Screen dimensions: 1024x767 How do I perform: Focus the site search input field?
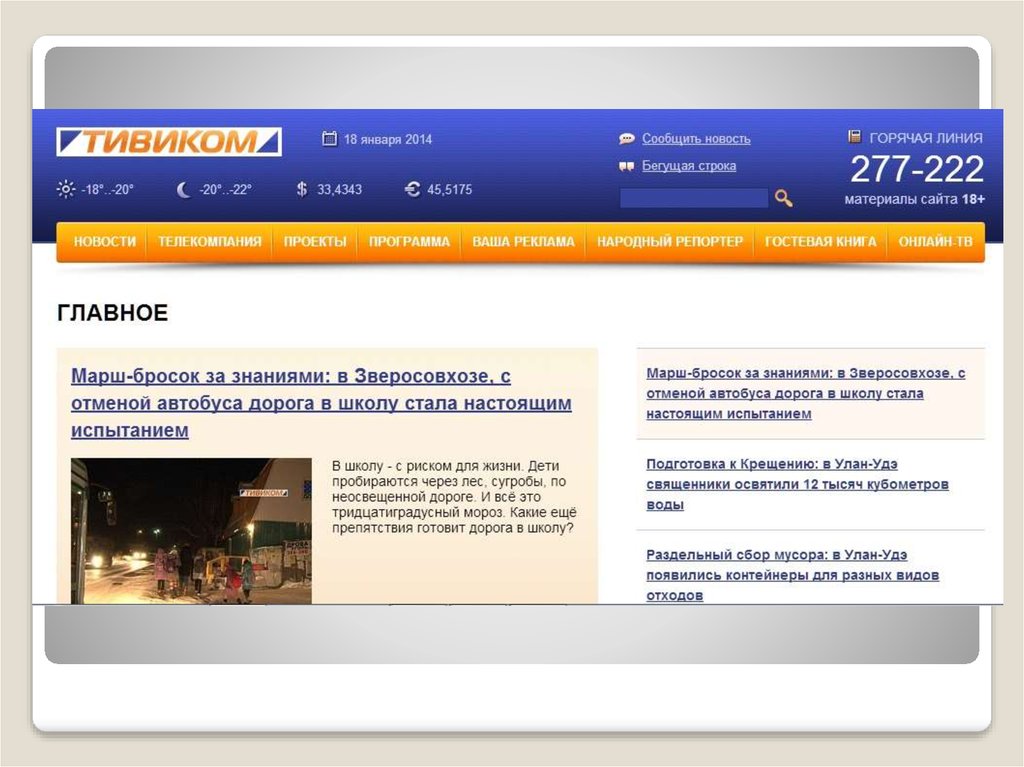coord(693,198)
